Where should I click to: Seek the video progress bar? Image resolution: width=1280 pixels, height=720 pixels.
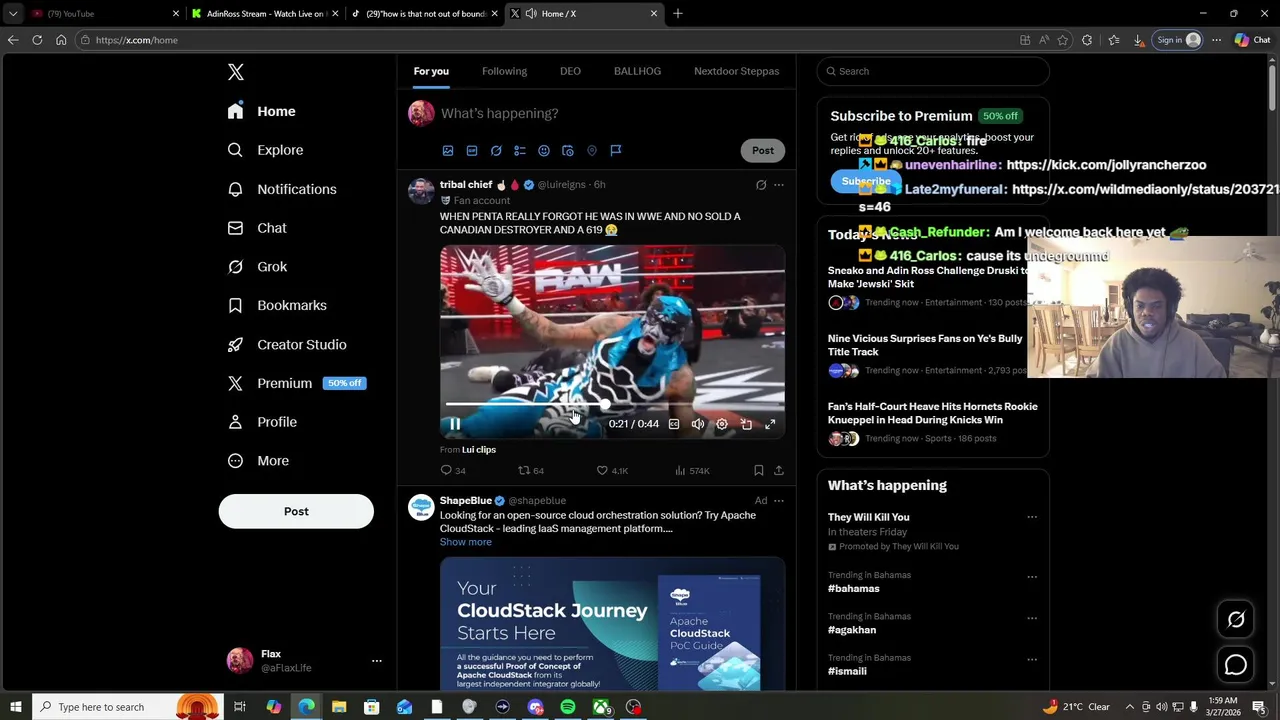coord(612,405)
